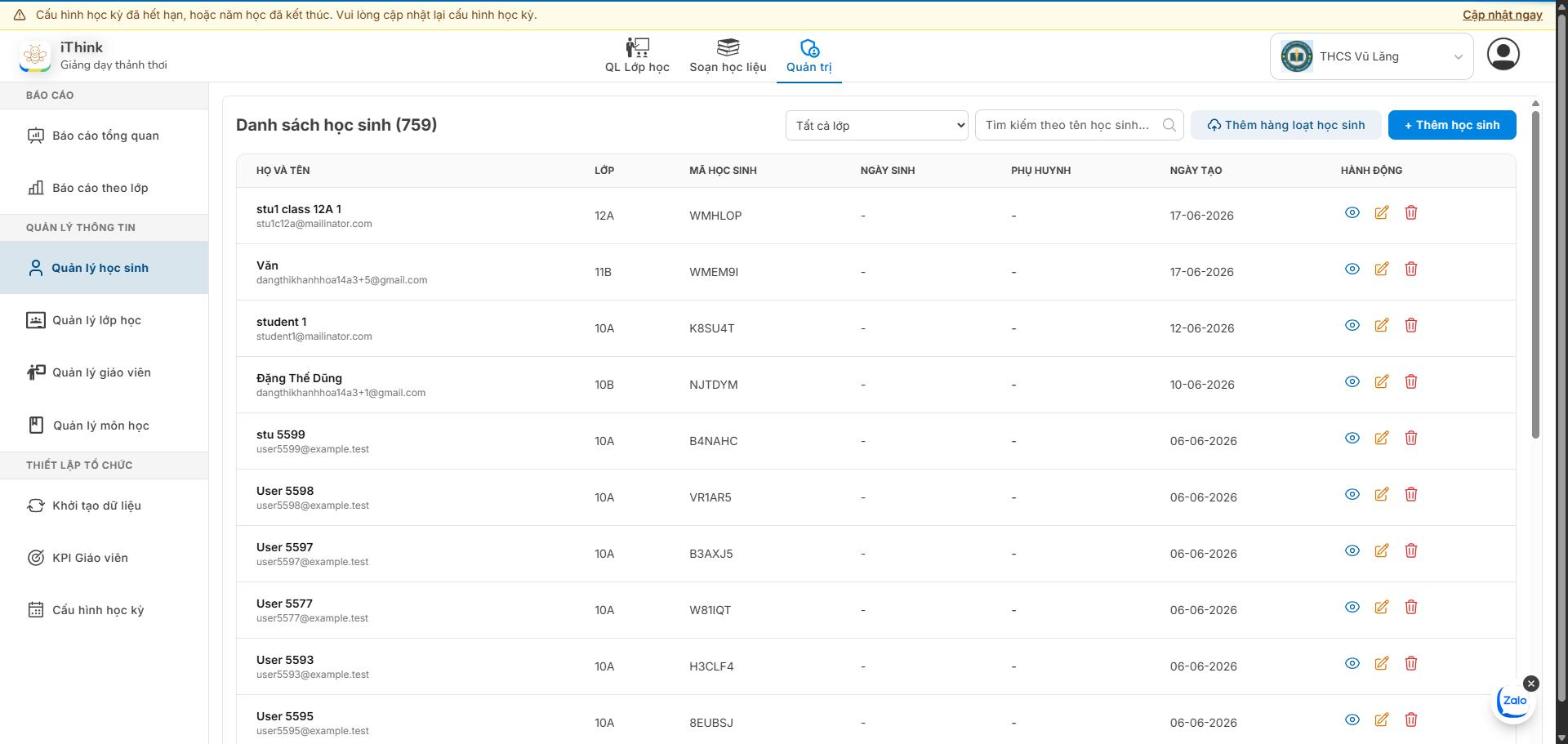The image size is (1568, 744).
Task: Open the Soạn học liệu tab
Action: point(728,56)
